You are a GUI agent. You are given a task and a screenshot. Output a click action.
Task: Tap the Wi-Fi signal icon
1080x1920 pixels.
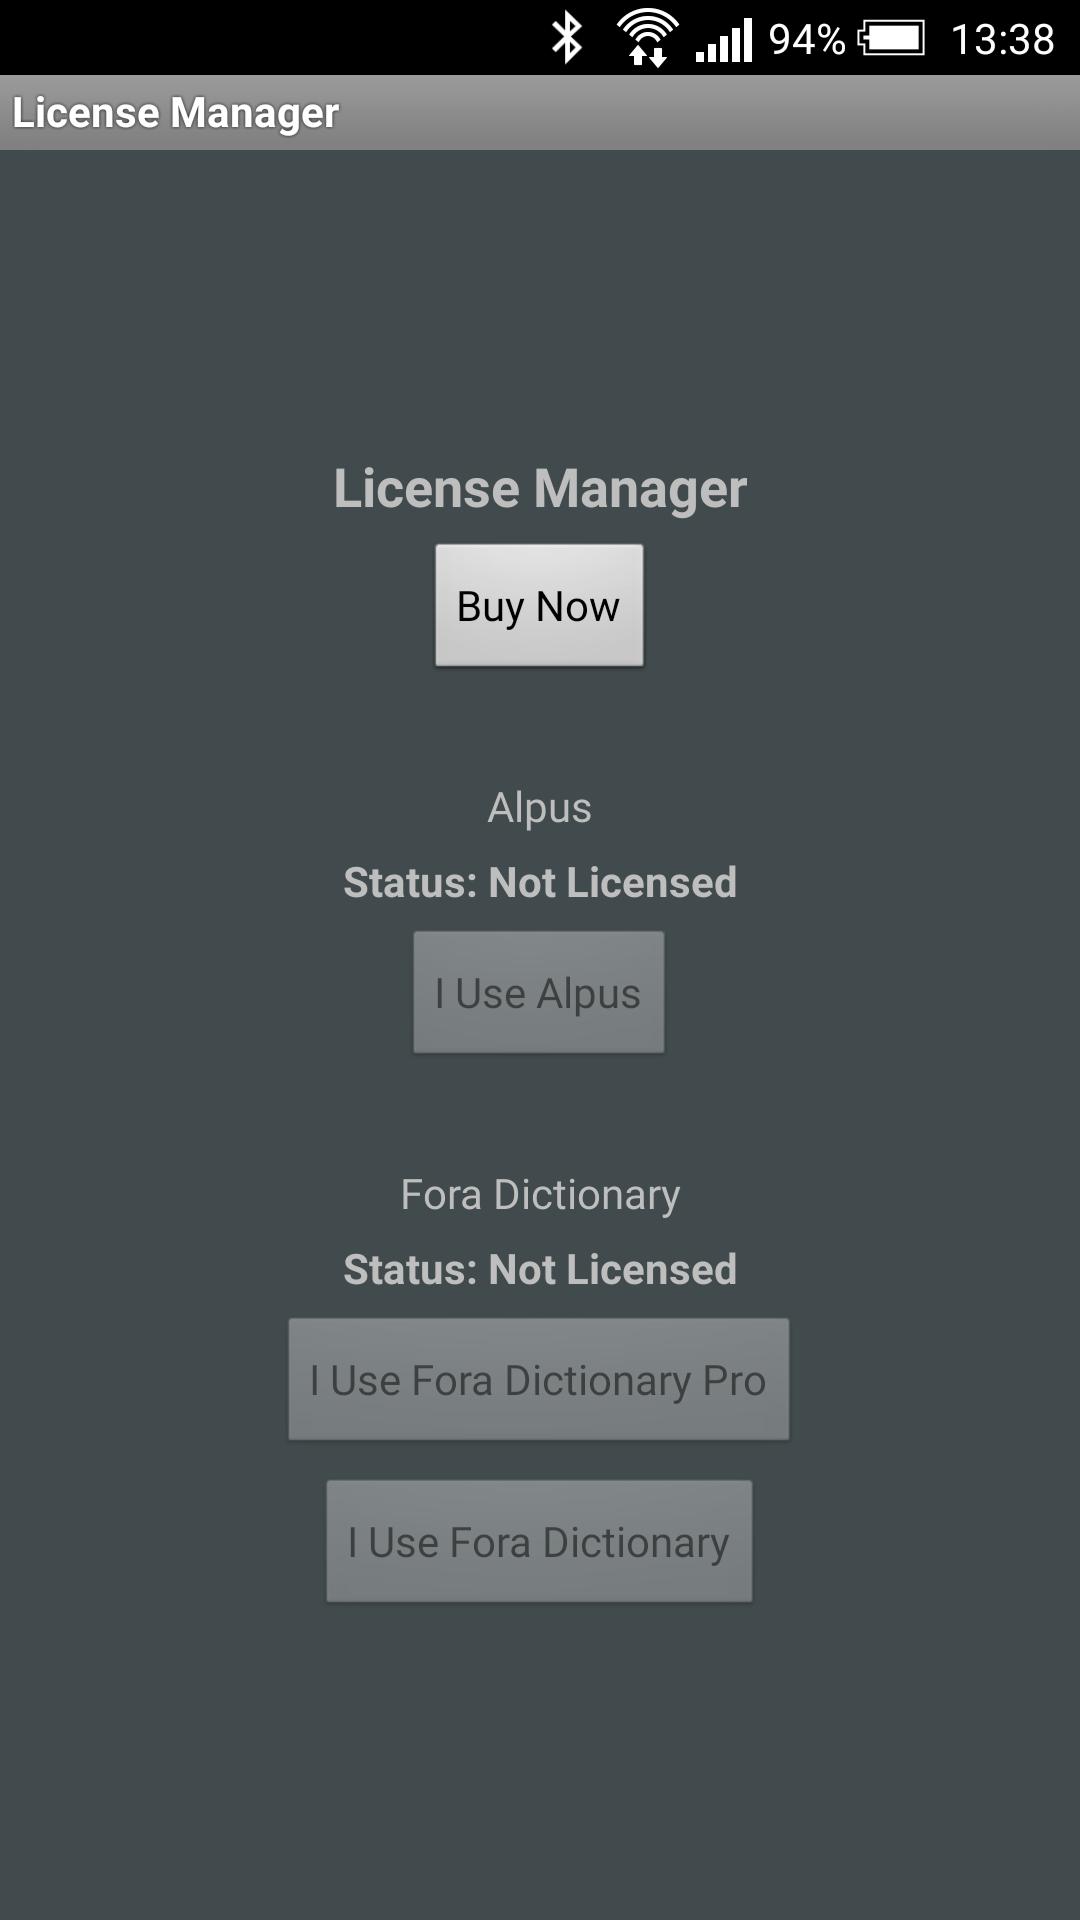(x=645, y=28)
